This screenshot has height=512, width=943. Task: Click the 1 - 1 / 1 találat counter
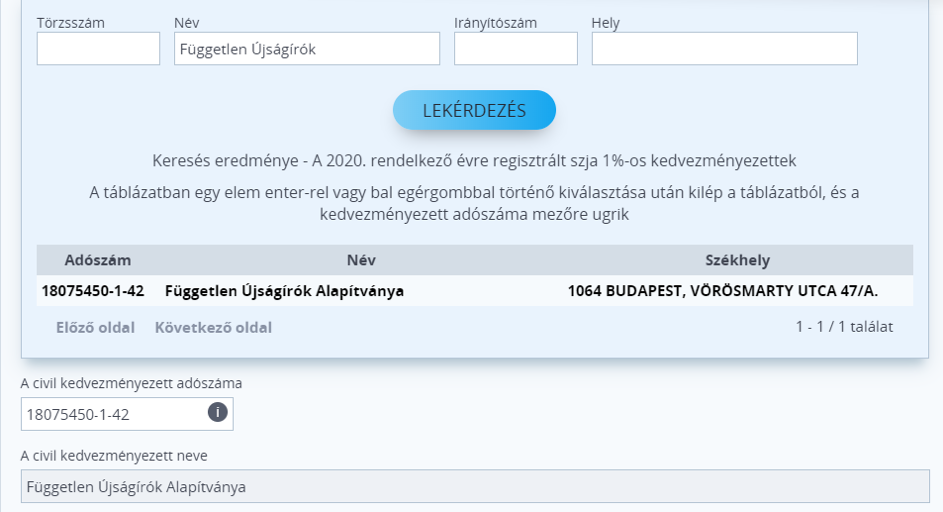[x=843, y=326]
